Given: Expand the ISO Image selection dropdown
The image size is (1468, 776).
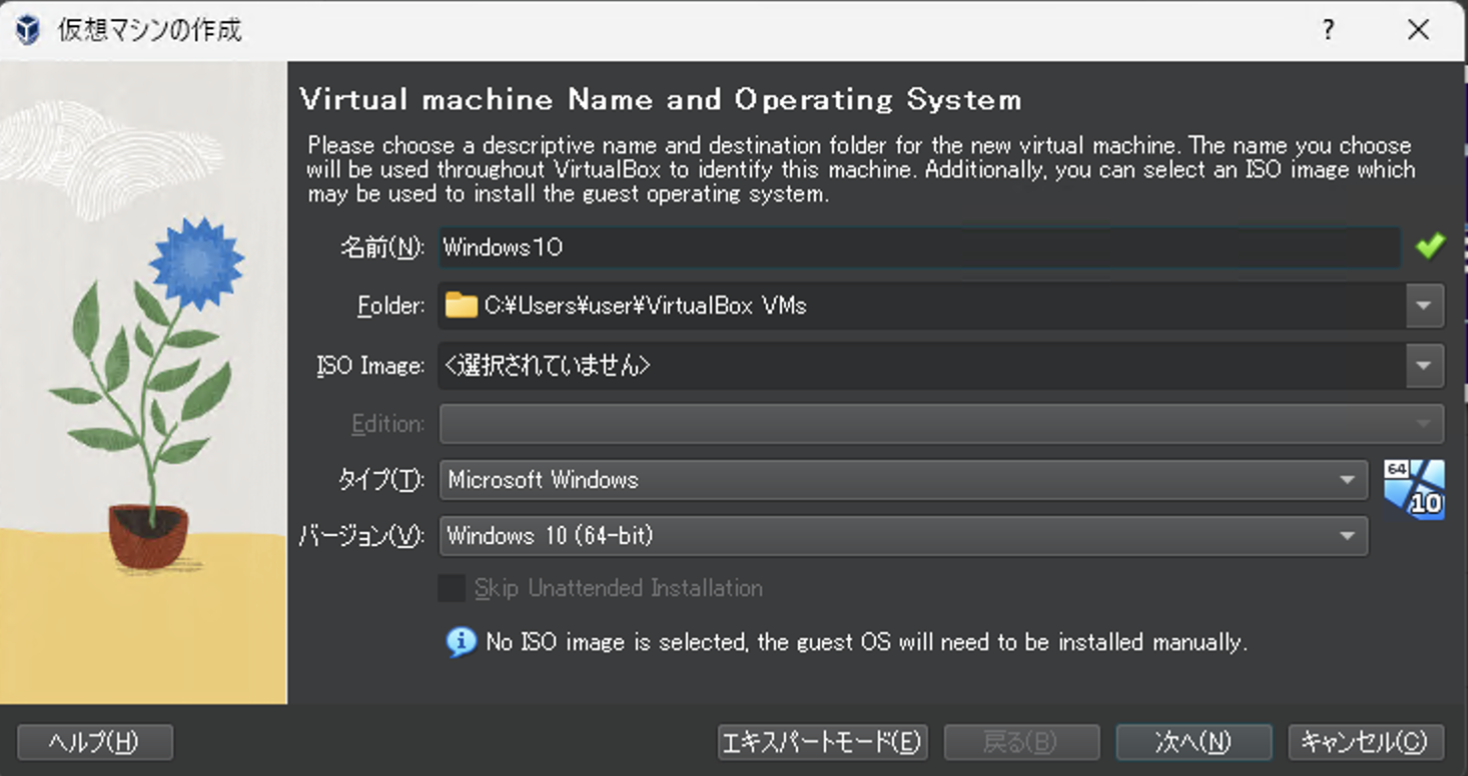Looking at the screenshot, I should point(1423,365).
